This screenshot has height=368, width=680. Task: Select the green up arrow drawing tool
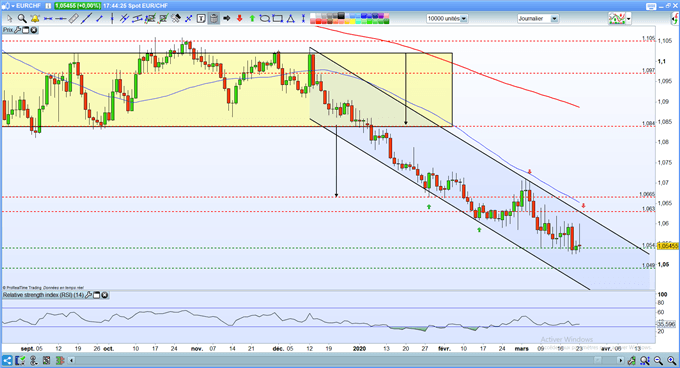[x=252, y=18]
